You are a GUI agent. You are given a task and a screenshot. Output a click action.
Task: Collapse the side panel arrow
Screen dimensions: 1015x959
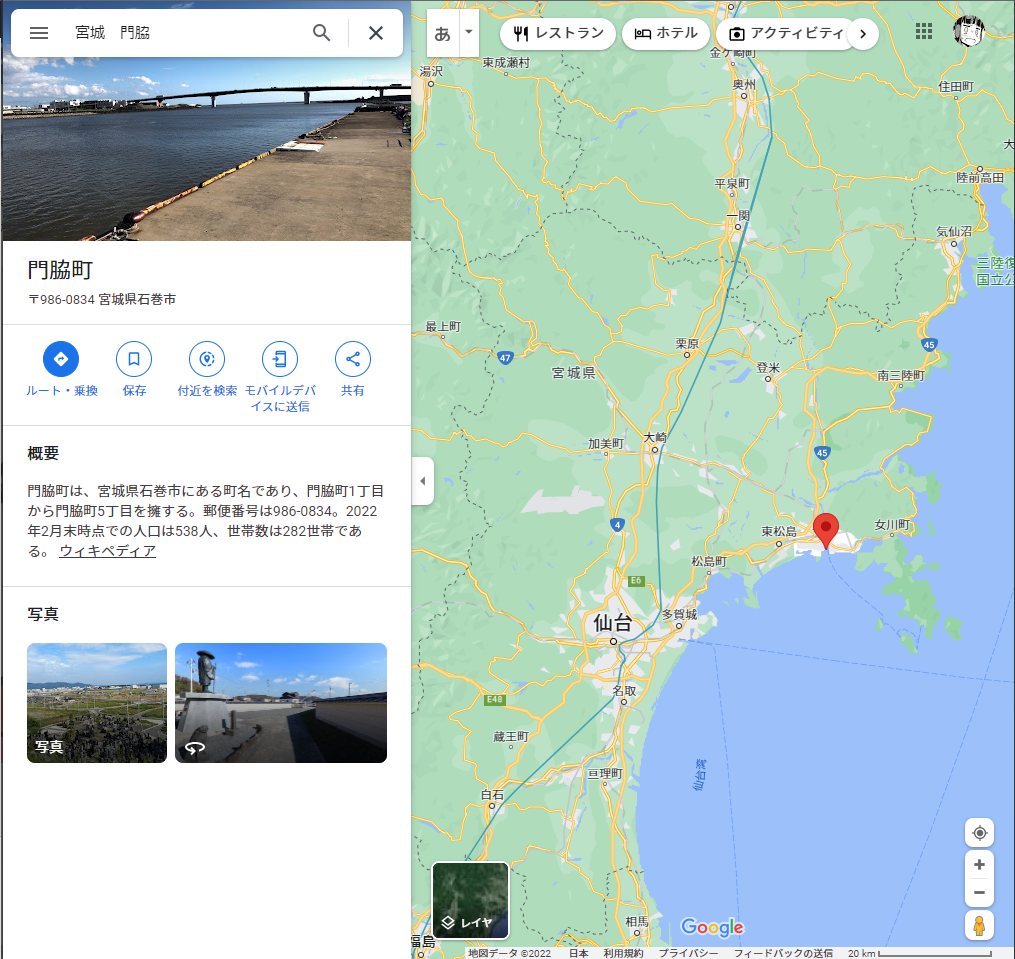tap(423, 480)
